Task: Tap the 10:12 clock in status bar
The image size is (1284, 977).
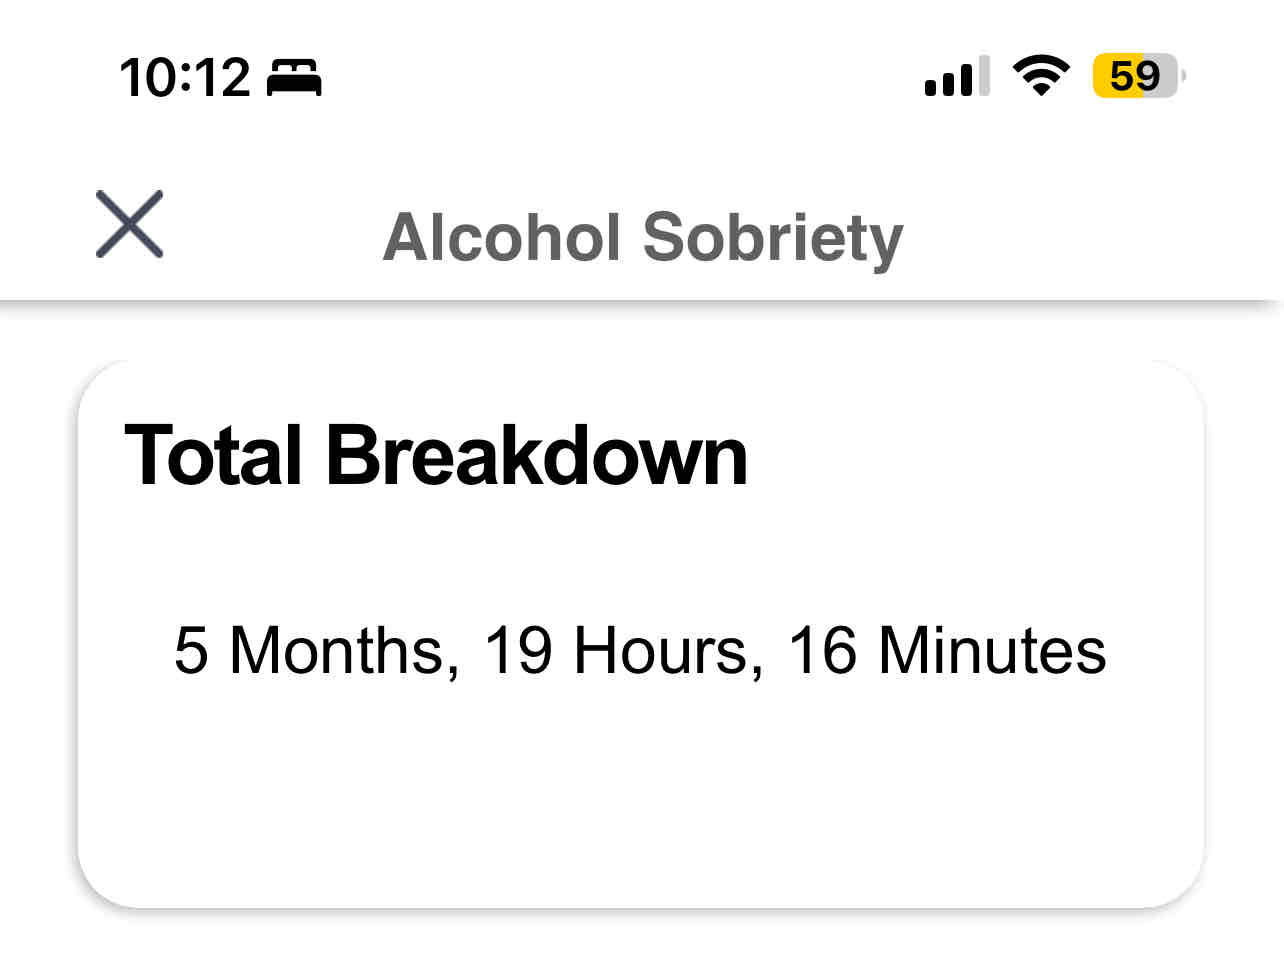Action: [x=184, y=78]
